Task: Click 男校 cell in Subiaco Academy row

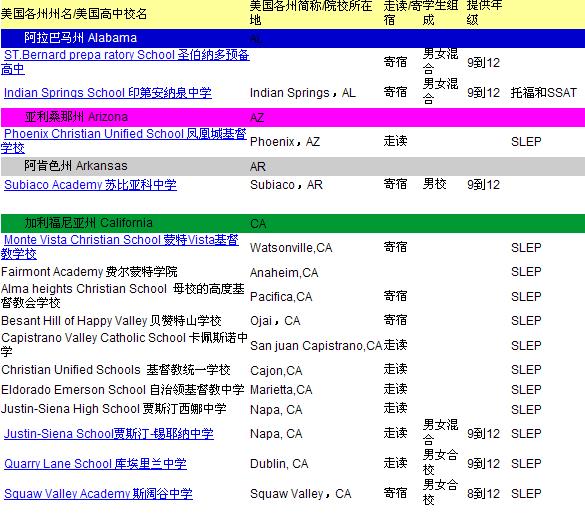Action: point(434,184)
